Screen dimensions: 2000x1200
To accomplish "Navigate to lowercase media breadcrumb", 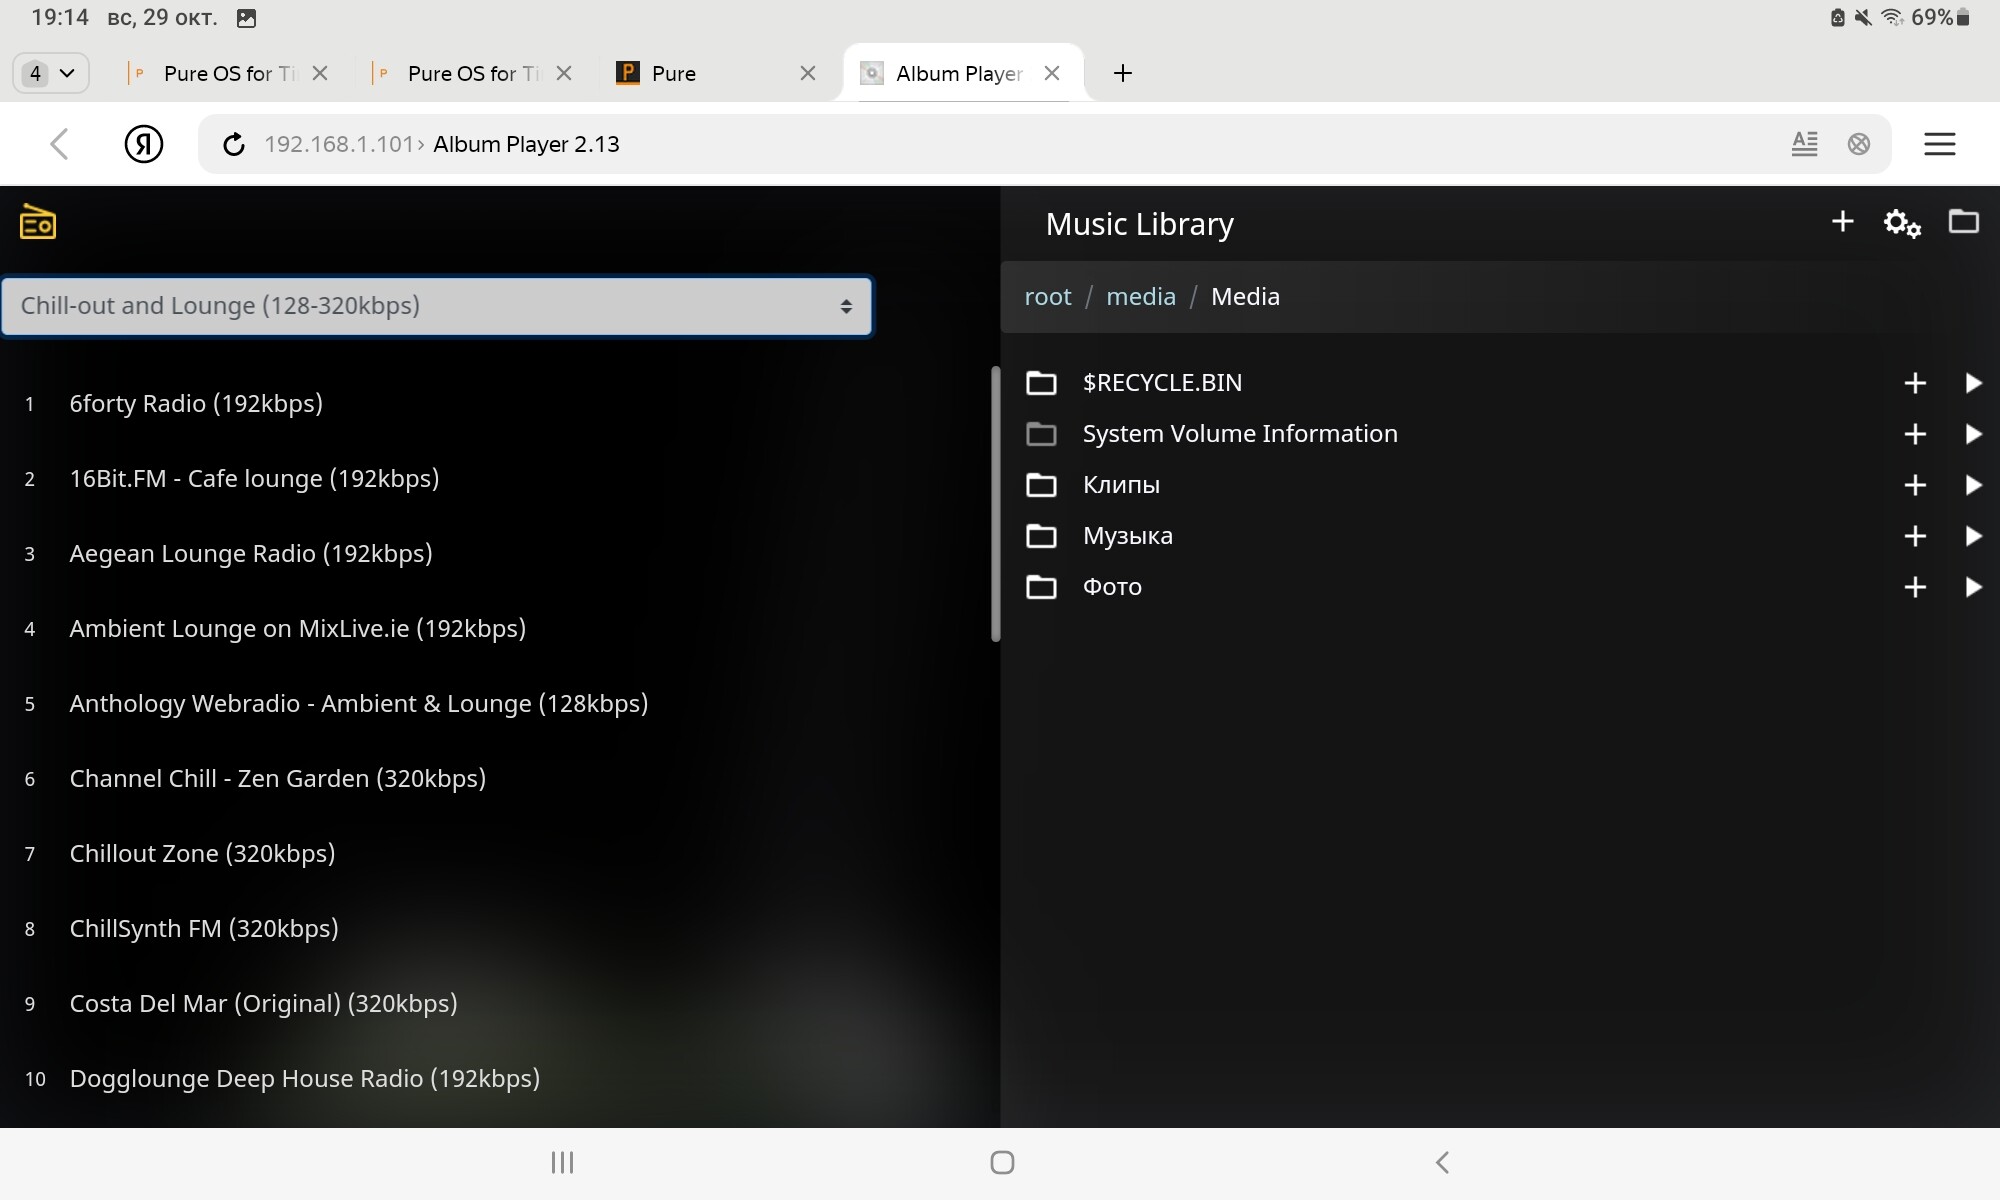I will click(1140, 297).
